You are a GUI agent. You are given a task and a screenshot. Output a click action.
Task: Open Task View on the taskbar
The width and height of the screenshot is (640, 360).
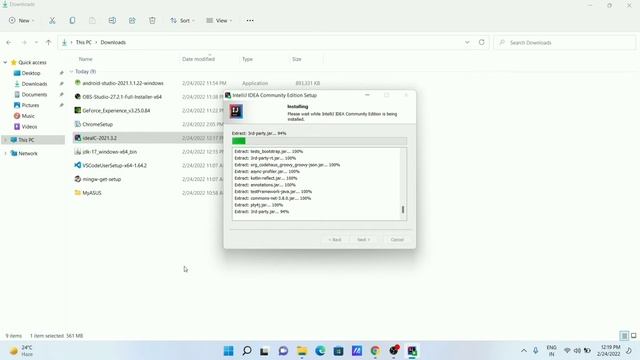pyautogui.click(x=264, y=351)
